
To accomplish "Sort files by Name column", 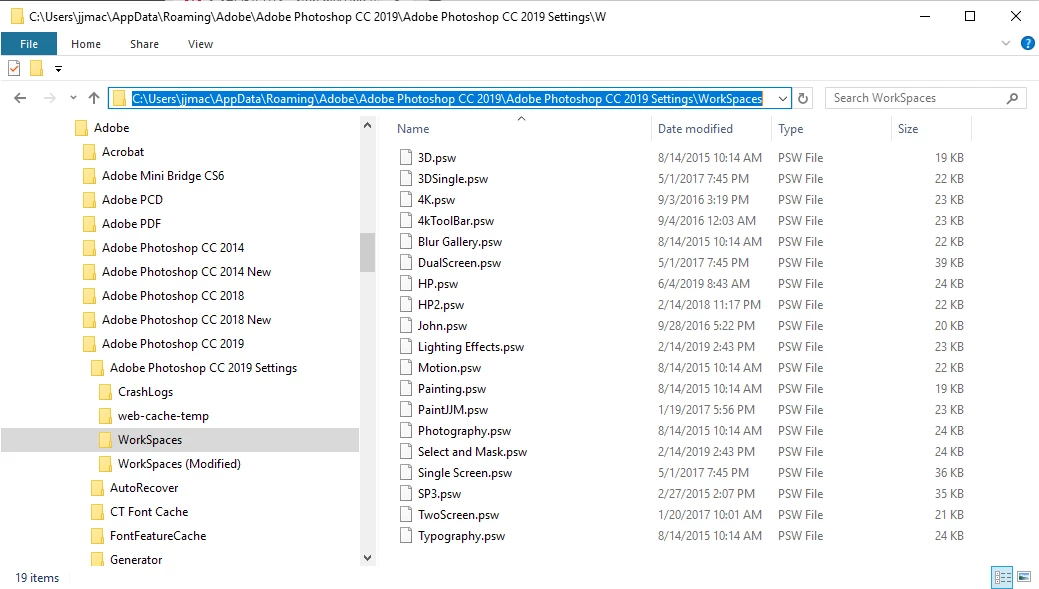I will 413,129.
